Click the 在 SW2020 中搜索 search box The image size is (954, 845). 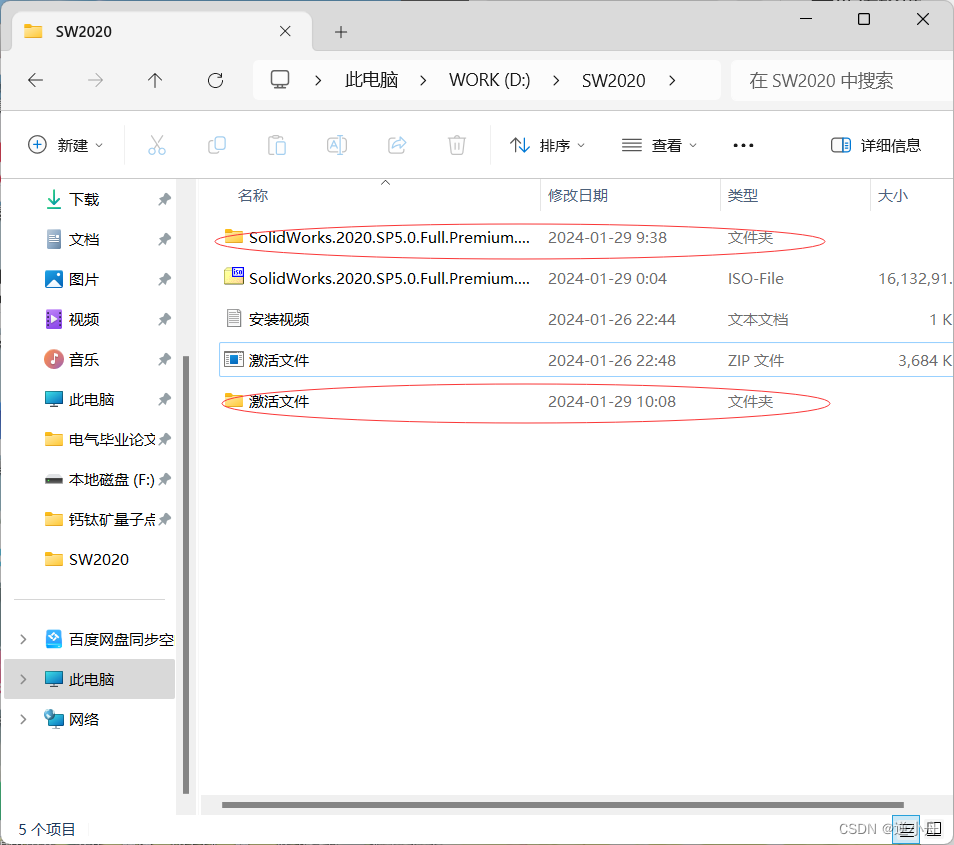(842, 80)
